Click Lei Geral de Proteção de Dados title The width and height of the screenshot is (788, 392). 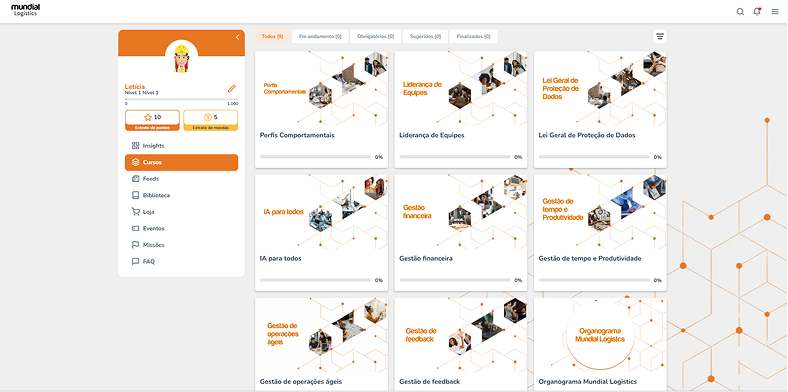587,135
